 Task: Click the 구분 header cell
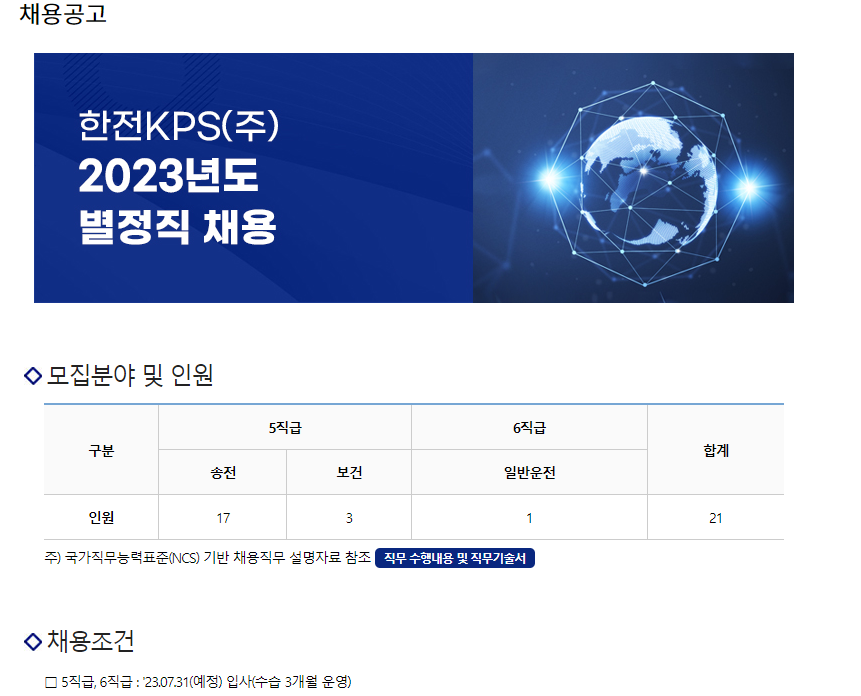click(101, 450)
